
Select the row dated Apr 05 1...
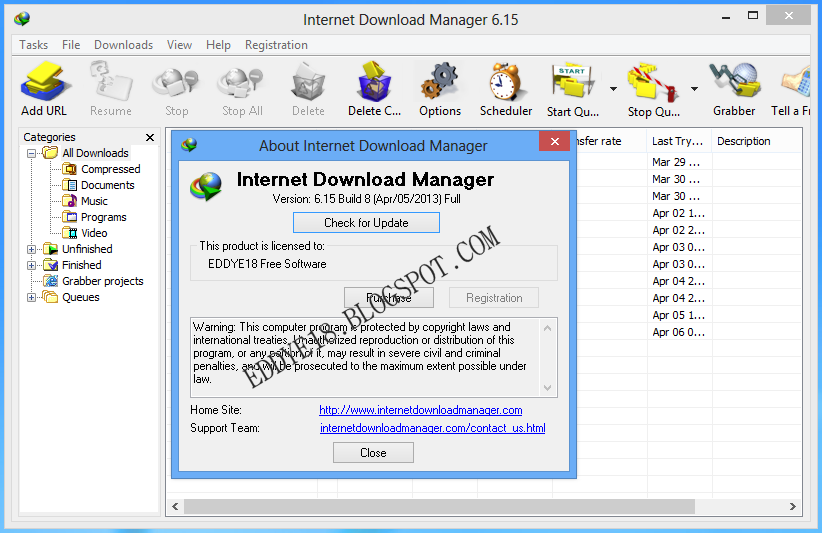click(689, 315)
